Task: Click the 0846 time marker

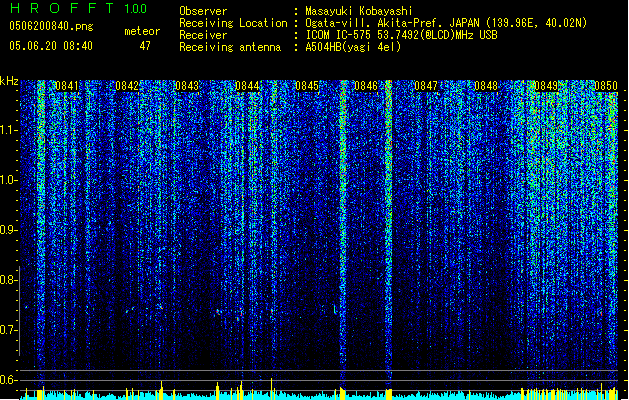Action: [366, 86]
